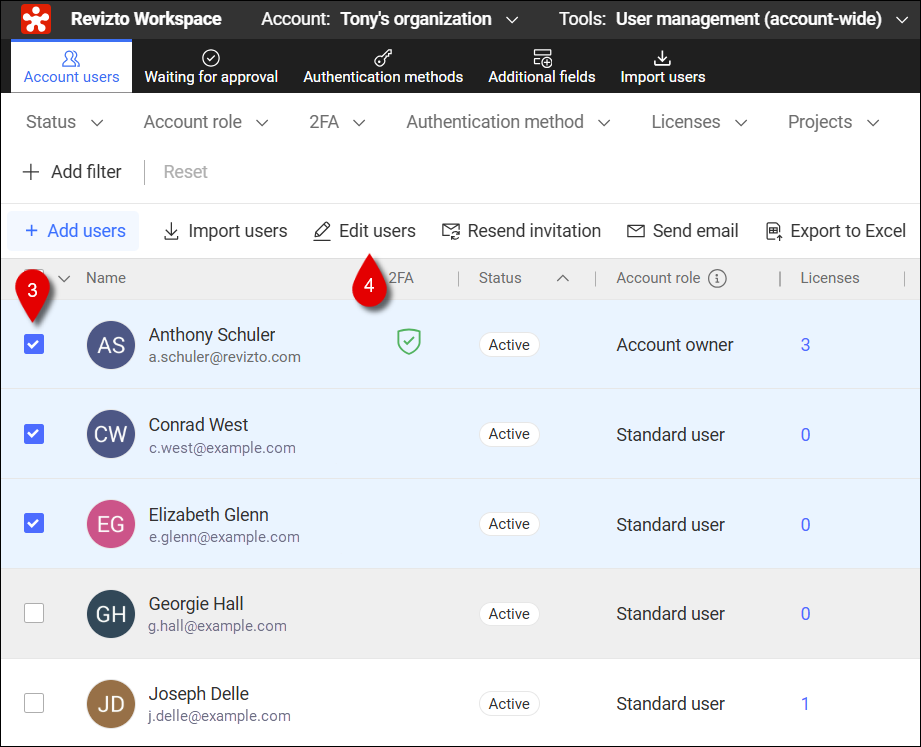Uncheck Conrad West's checkbox
Viewport: 921px width, 747px height.
[34, 434]
